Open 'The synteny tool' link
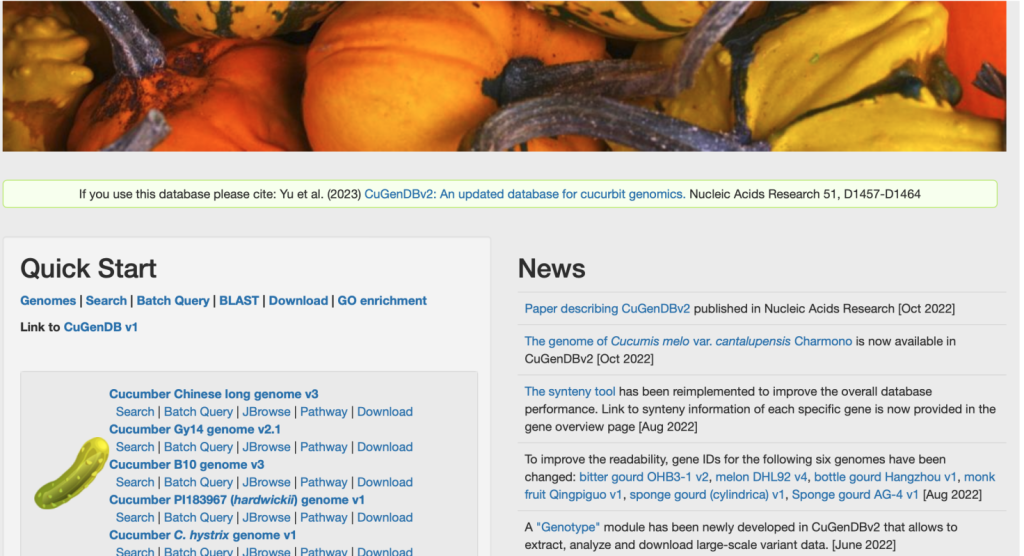 [569, 391]
